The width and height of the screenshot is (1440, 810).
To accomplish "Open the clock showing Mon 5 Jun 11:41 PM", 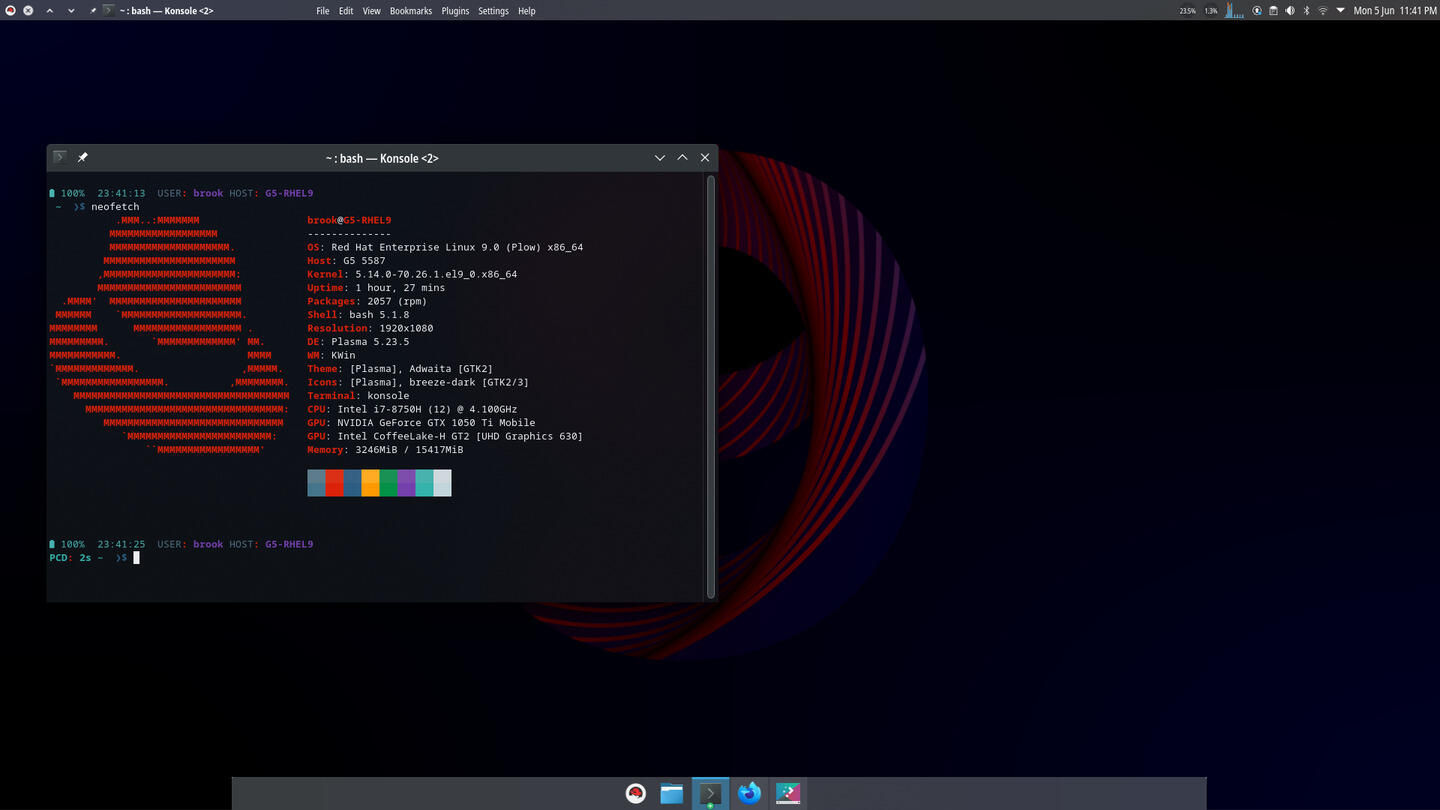I will [1395, 11].
